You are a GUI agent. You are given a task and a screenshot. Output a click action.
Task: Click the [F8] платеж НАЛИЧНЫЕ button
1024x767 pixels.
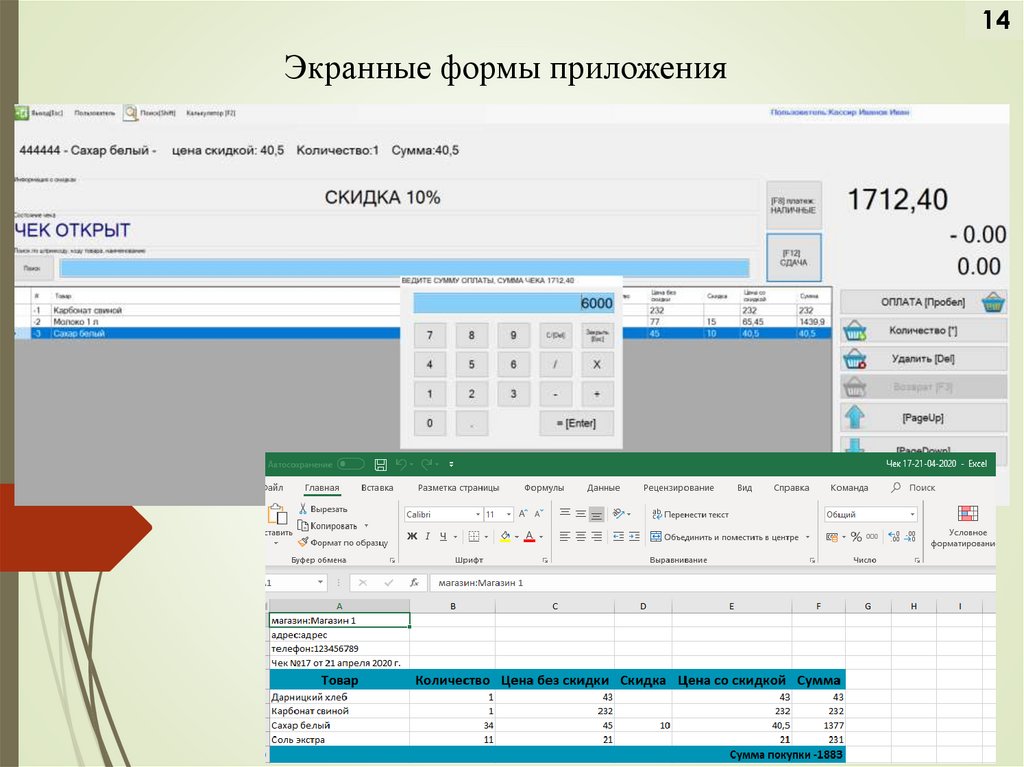tap(793, 206)
